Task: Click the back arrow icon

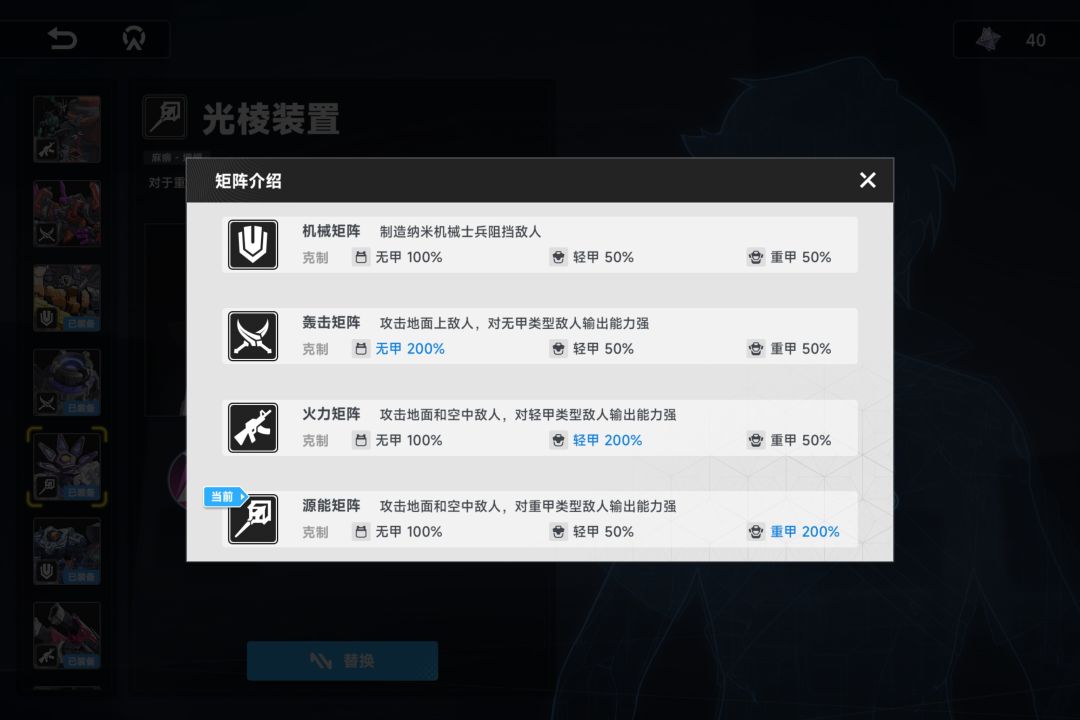Action: point(63,38)
